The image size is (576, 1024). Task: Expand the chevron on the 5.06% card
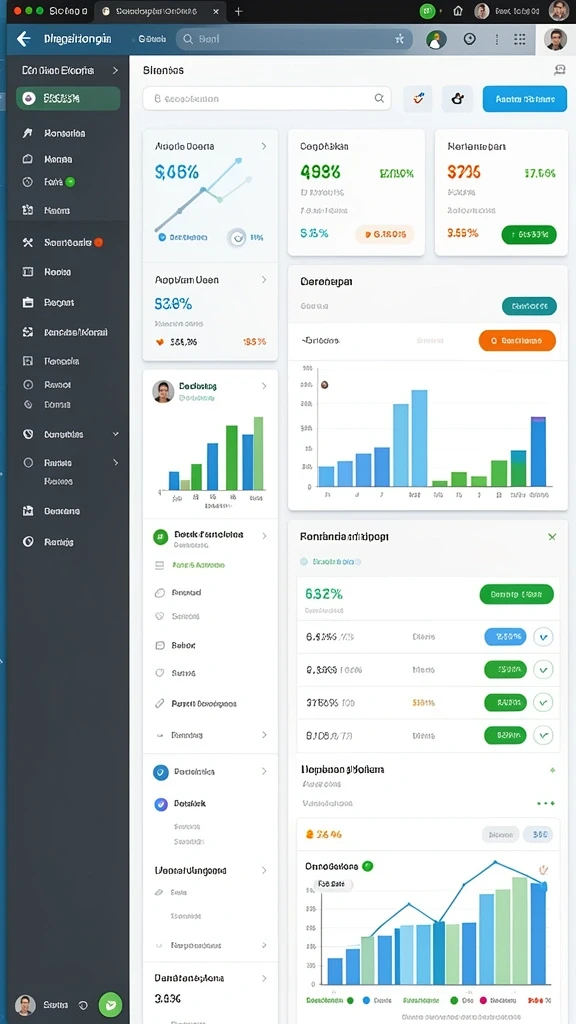coord(264,146)
